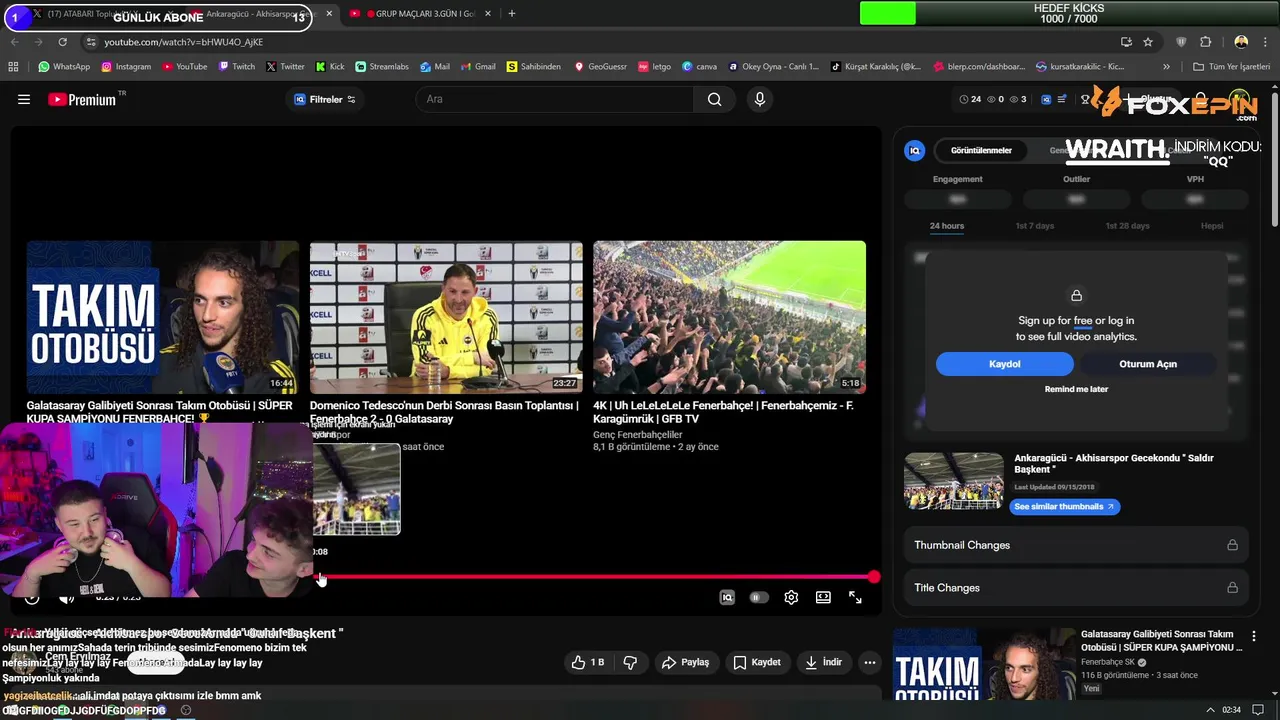Click the YouTube Premium logo
This screenshot has height=720, width=1280.
point(82,99)
